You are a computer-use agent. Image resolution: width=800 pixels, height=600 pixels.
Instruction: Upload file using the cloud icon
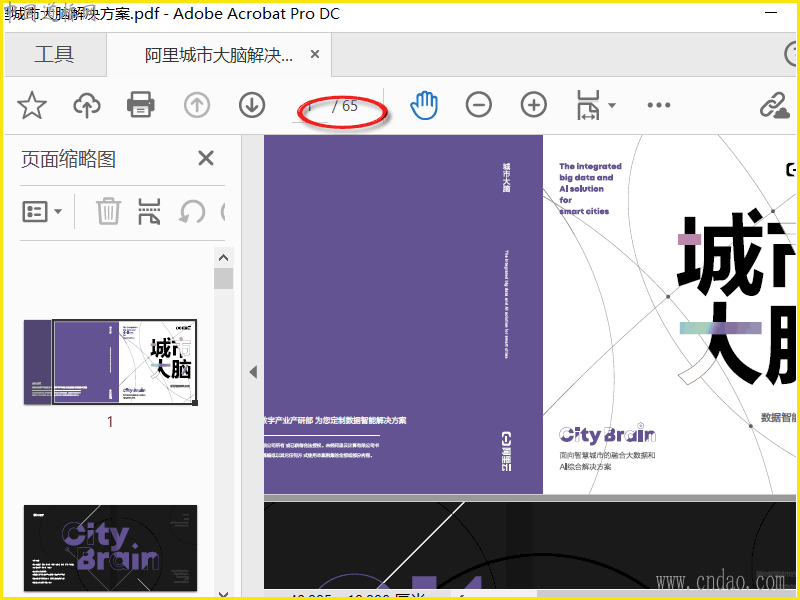87,106
